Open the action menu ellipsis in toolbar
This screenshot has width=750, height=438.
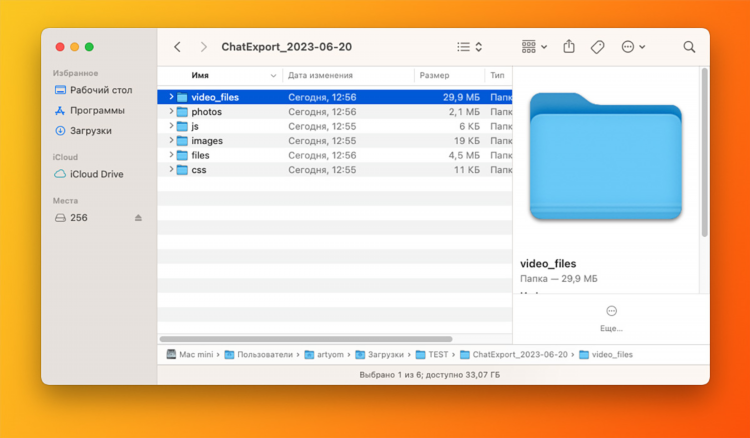click(633, 47)
